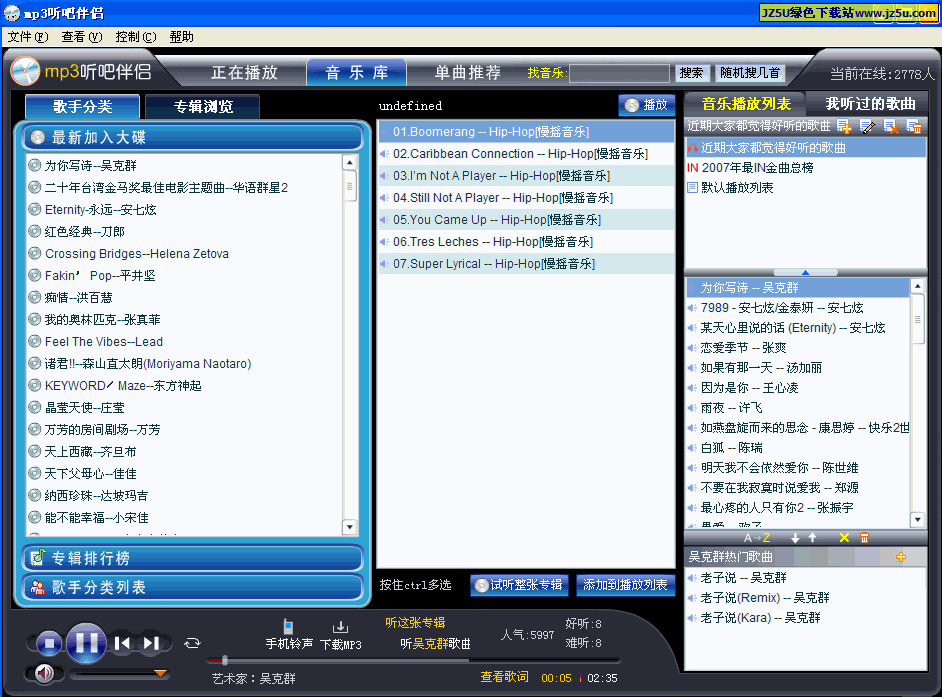Click the 添加到播放列表 button
Screen dimensions: 942x697
point(625,585)
